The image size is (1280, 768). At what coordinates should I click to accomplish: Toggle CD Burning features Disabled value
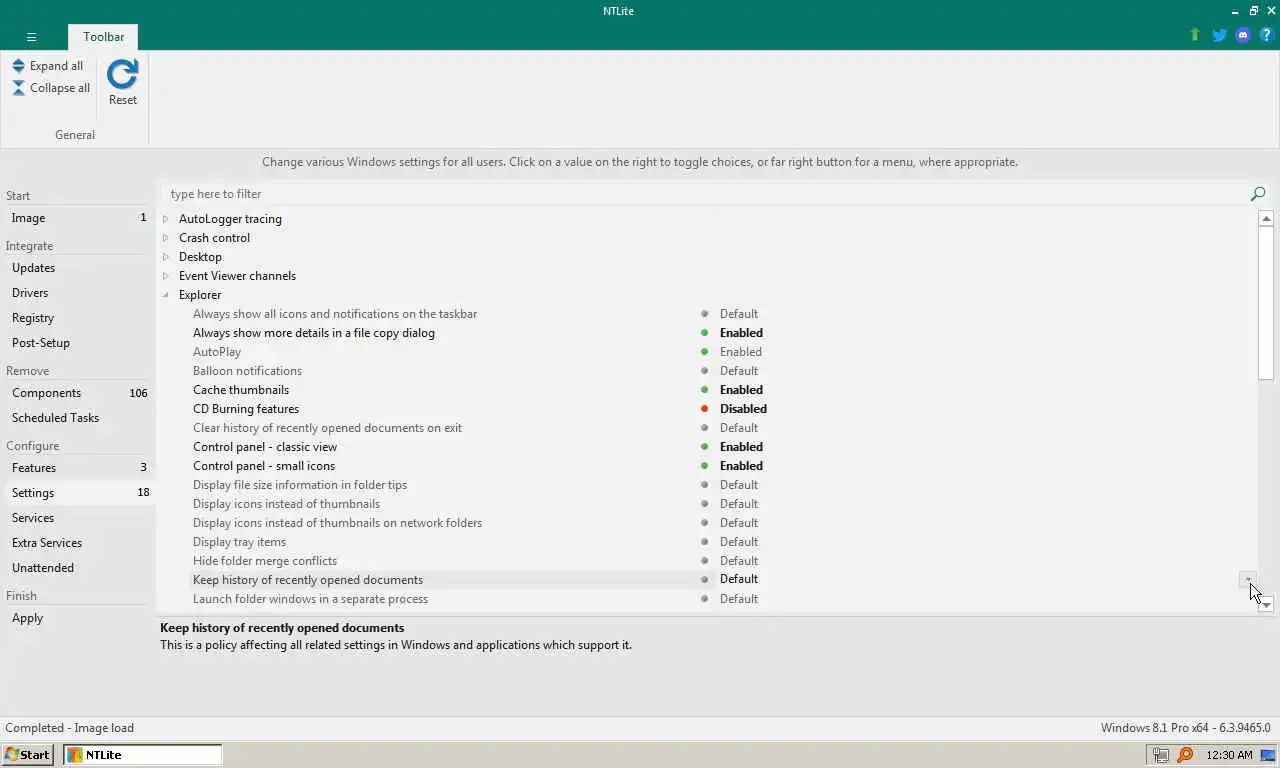click(x=743, y=409)
